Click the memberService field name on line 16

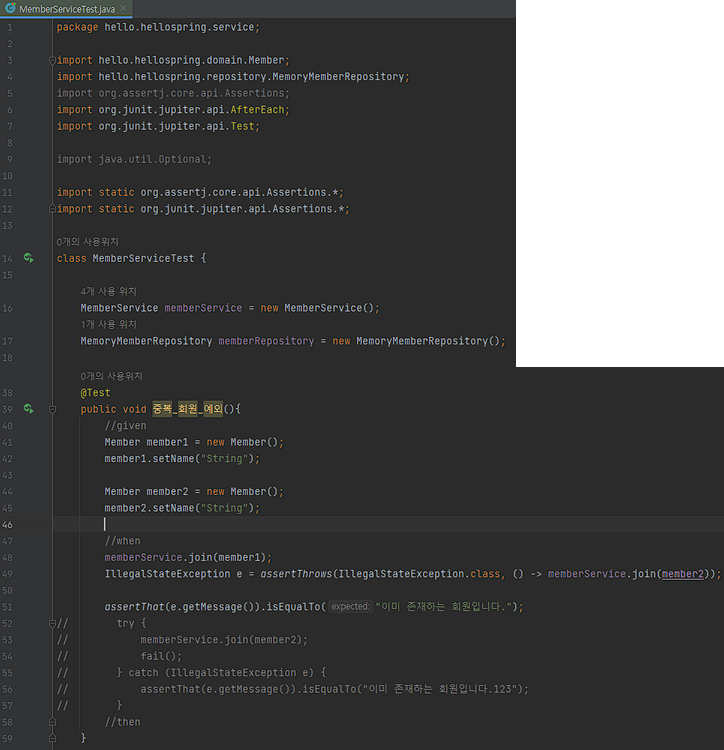(203, 308)
